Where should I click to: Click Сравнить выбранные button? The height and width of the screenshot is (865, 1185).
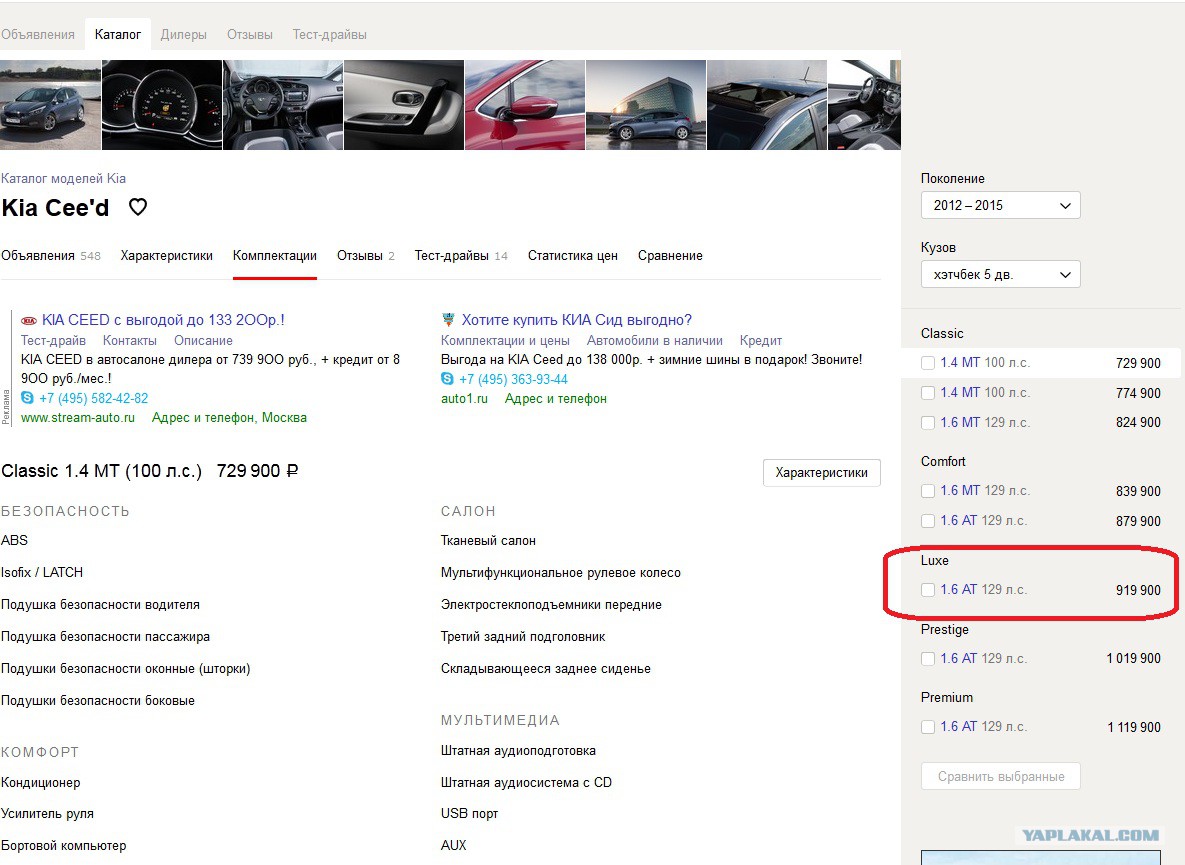(1001, 777)
